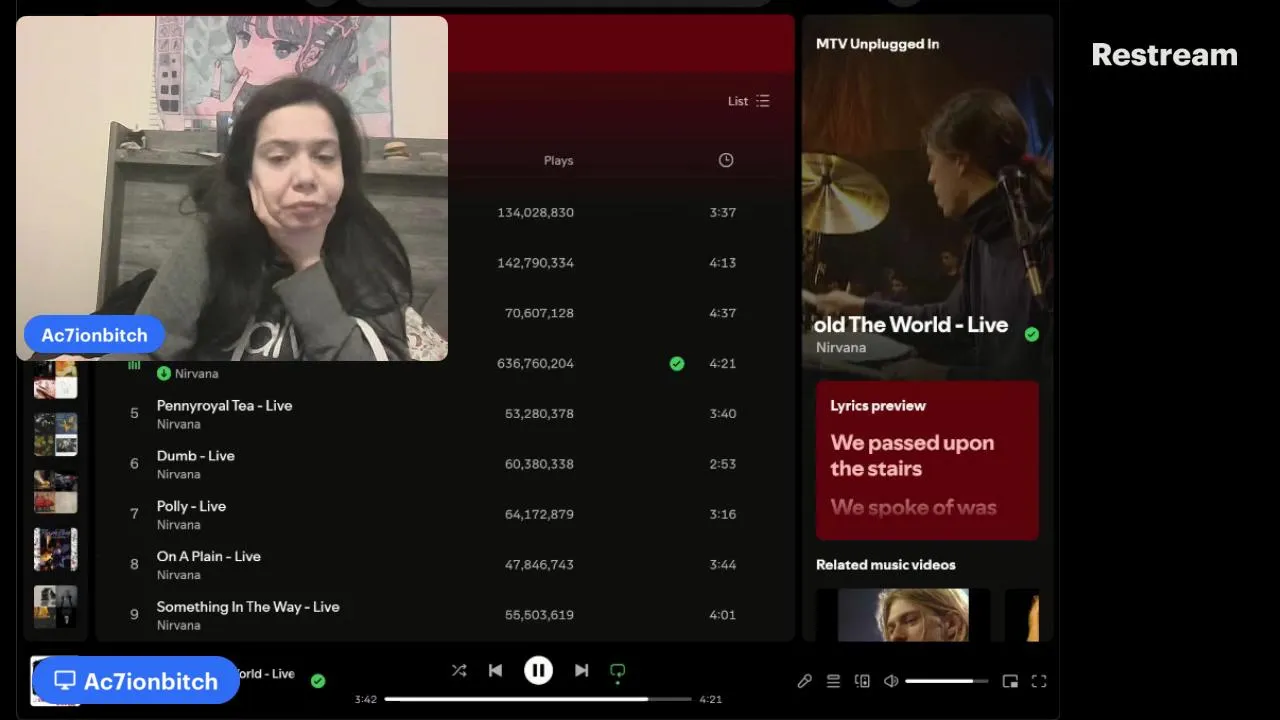Viewport: 1280px width, 720px height.
Task: Mute volume with the speaker icon
Action: (891, 681)
